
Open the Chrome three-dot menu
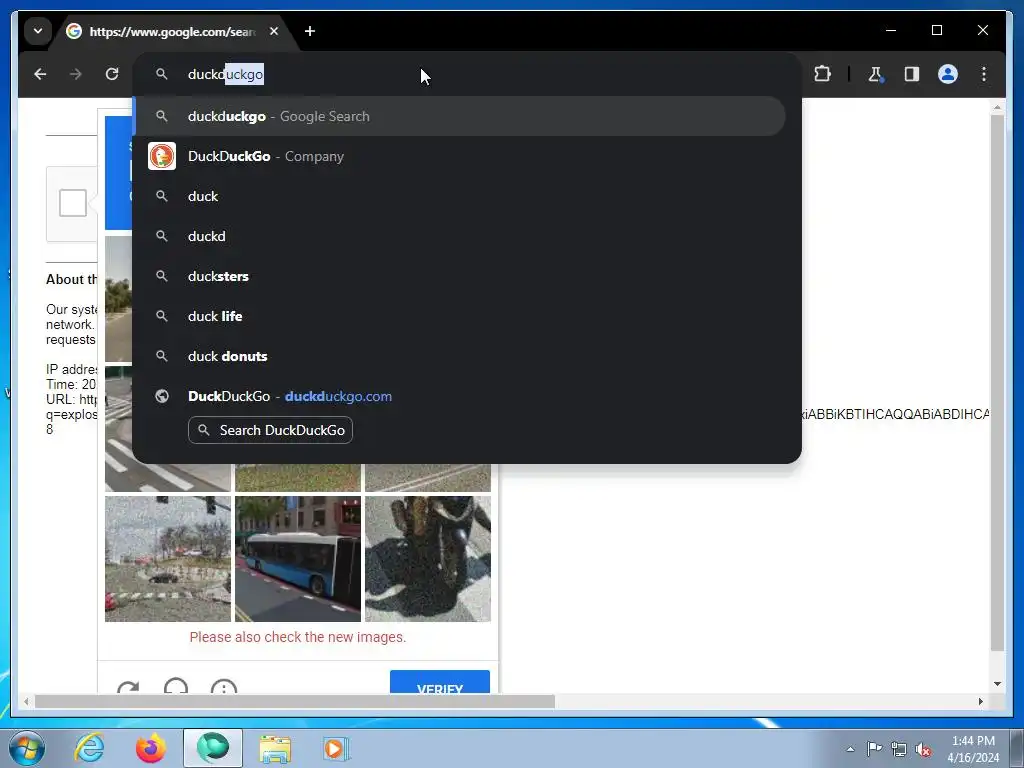coord(984,74)
